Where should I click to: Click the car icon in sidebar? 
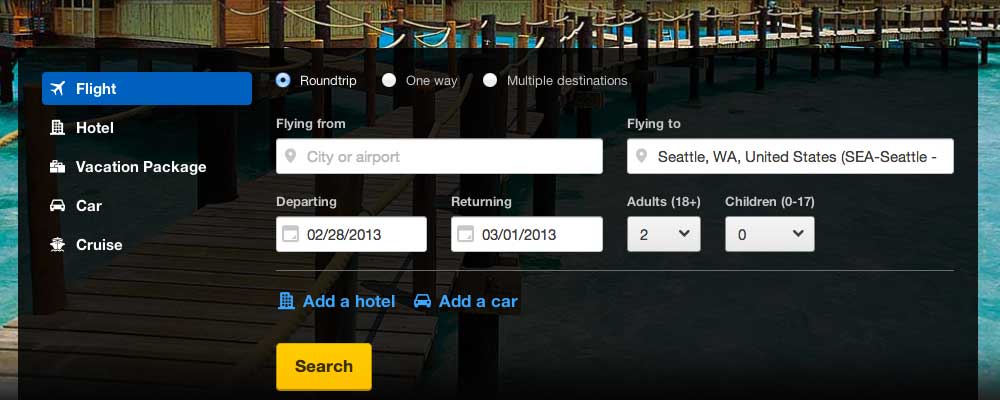pyautogui.click(x=57, y=206)
